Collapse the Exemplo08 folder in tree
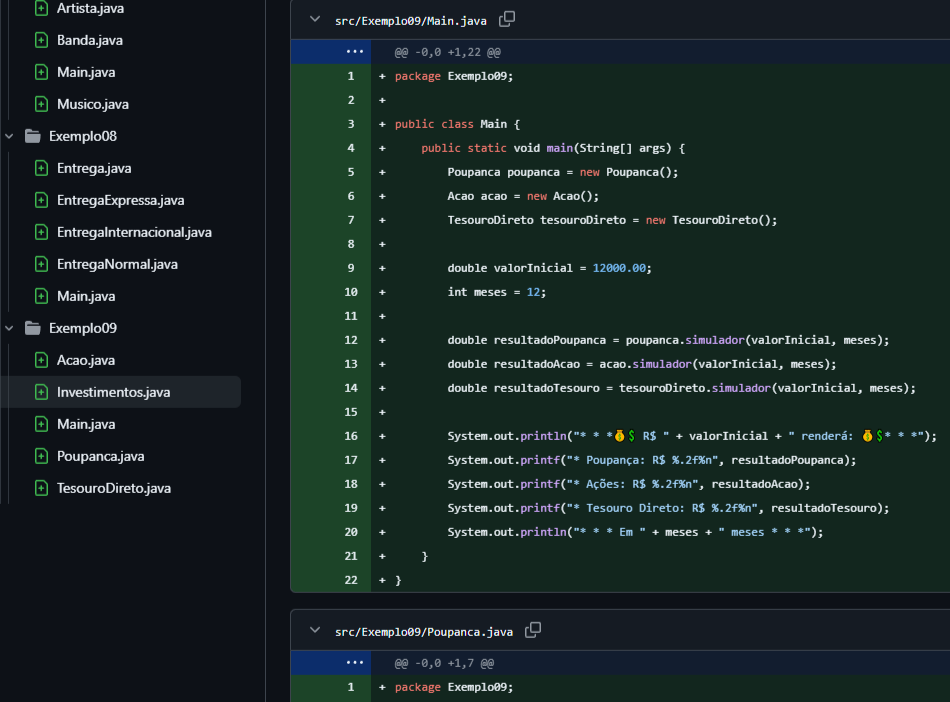This screenshot has height=702, width=950. pyautogui.click(x=9, y=136)
